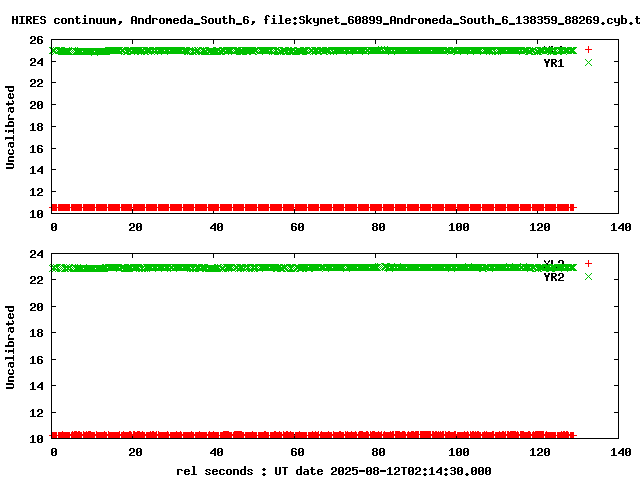Click the 24 tick label on the upper plot y-axis
Image resolution: width=640 pixels, height=480 pixels.
[x=36, y=62]
